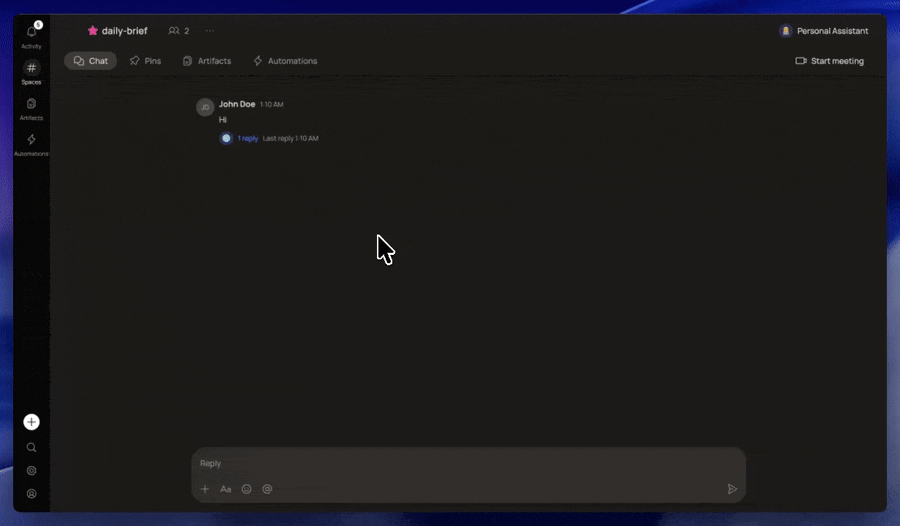The image size is (900, 526).
Task: Select the "Hi" message text
Action: point(223,119)
